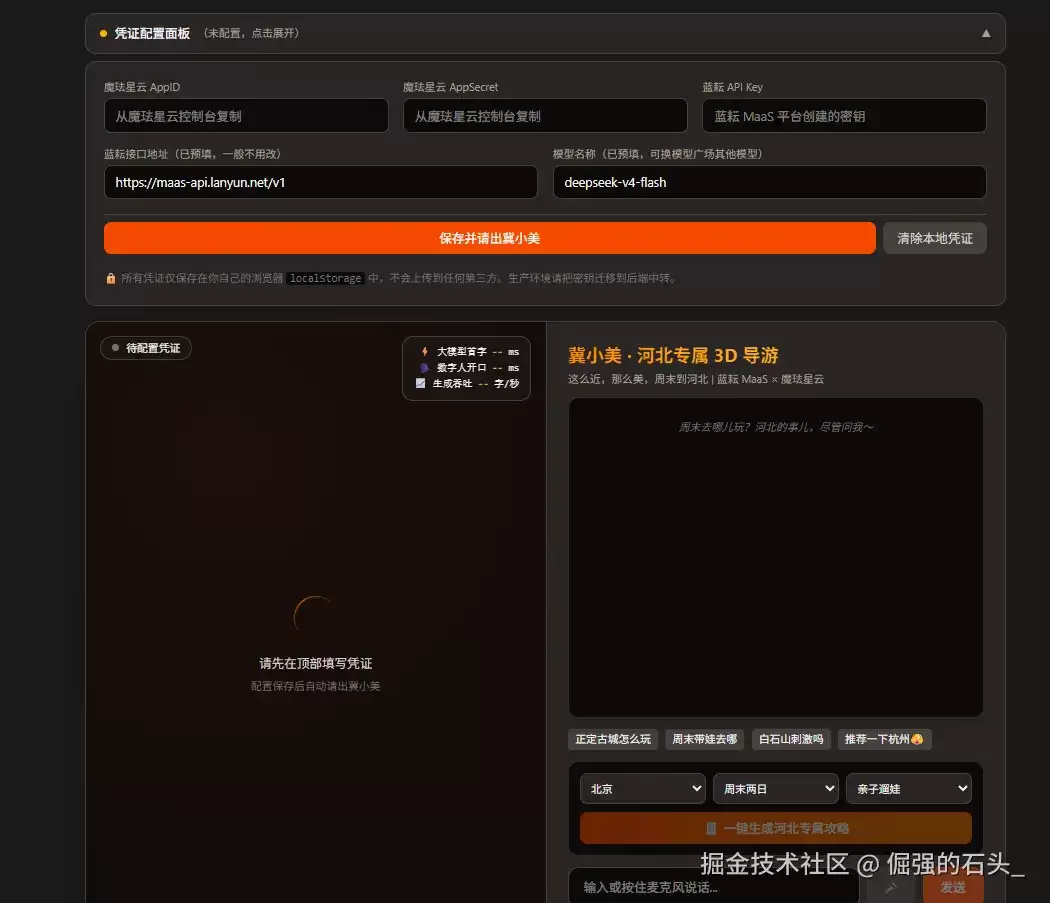Choose the 白石山刺激吗 suggestion chip
This screenshot has width=1050, height=903.
pos(791,739)
